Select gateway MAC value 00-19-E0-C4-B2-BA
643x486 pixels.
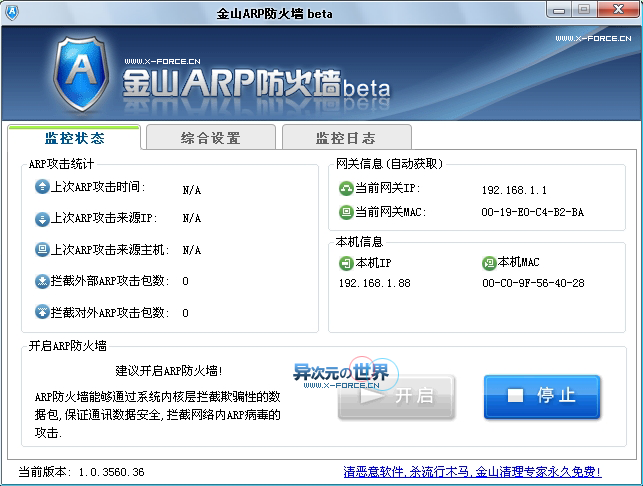pyautogui.click(x=532, y=212)
